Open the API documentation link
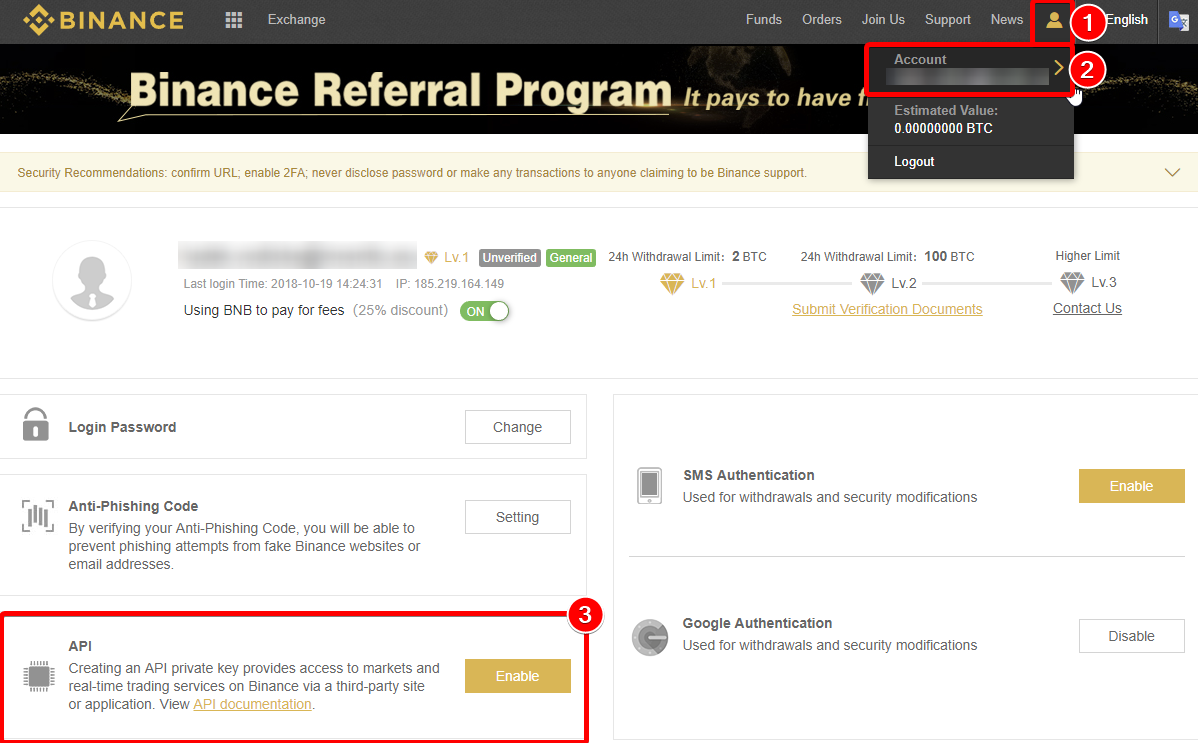Image resolution: width=1198 pixels, height=743 pixels. tap(253, 705)
